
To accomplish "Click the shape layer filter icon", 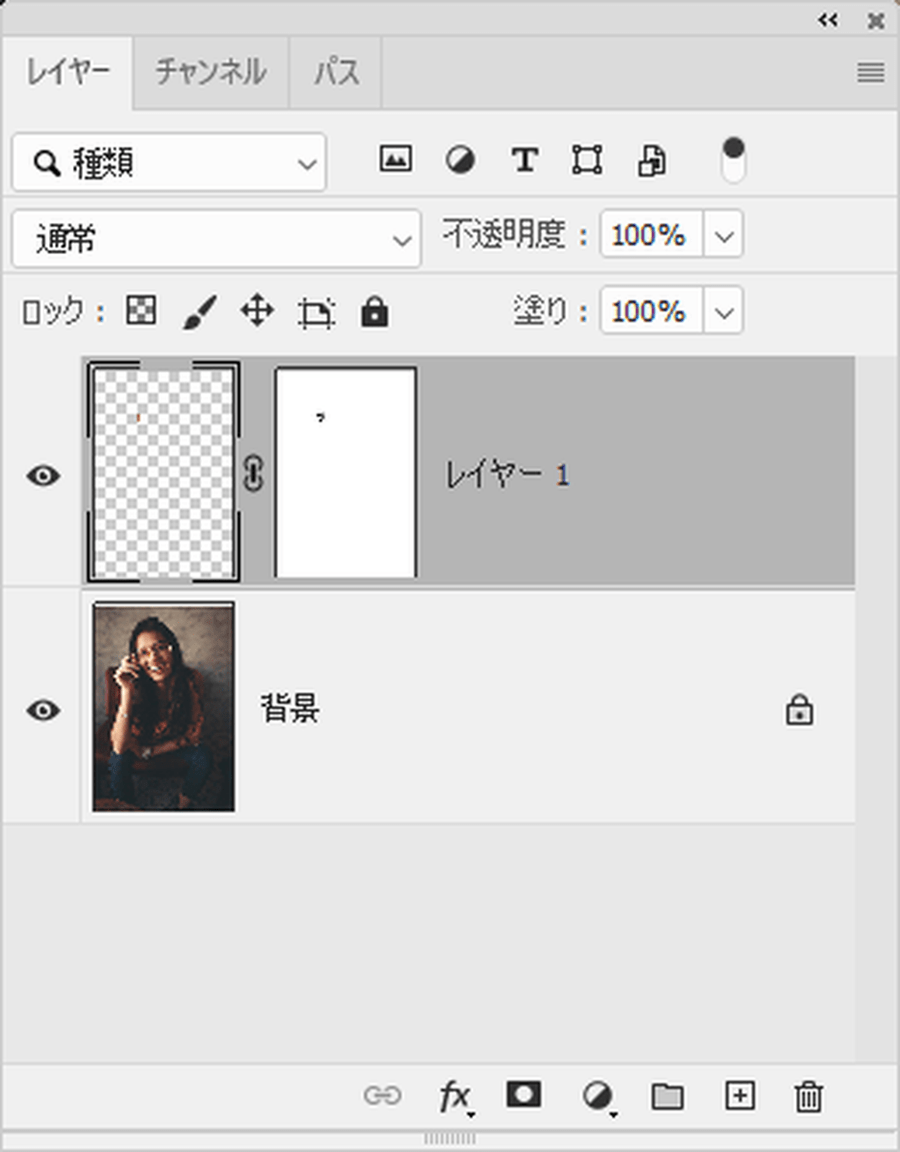I will 587,160.
